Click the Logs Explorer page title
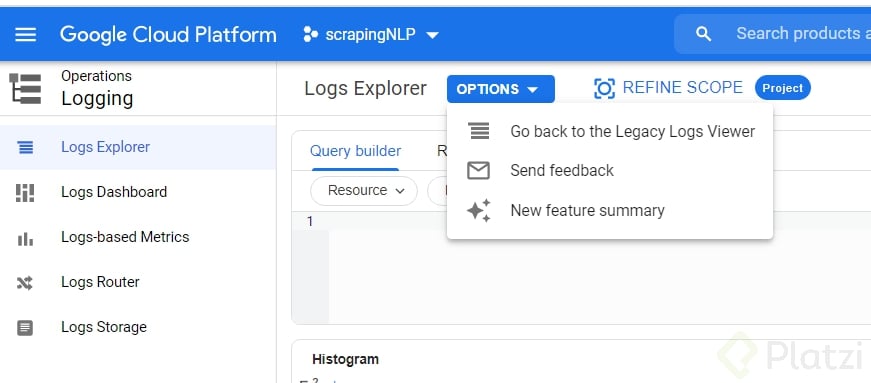Image resolution: width=871 pixels, height=383 pixels. point(366,88)
